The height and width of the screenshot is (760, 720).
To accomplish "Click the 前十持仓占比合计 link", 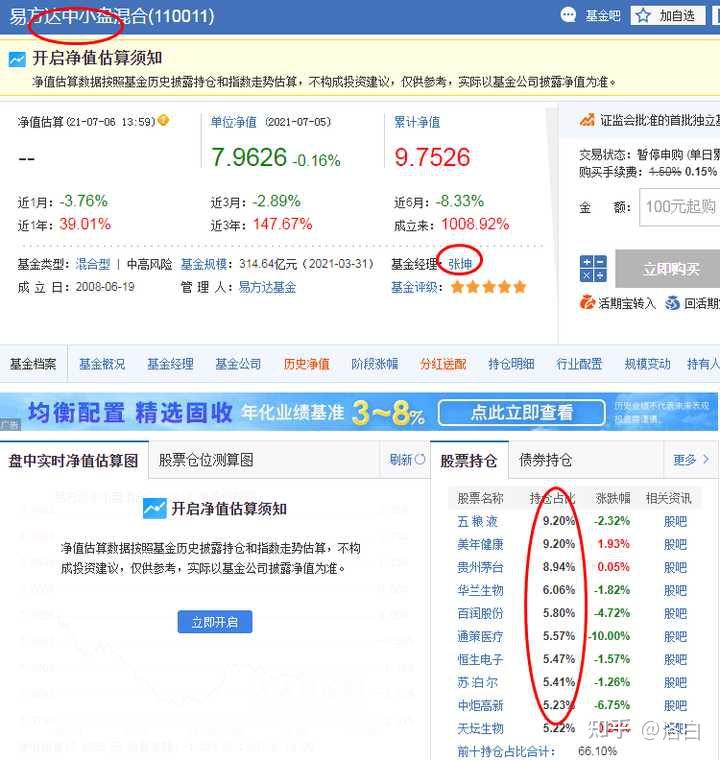I will click(505, 751).
